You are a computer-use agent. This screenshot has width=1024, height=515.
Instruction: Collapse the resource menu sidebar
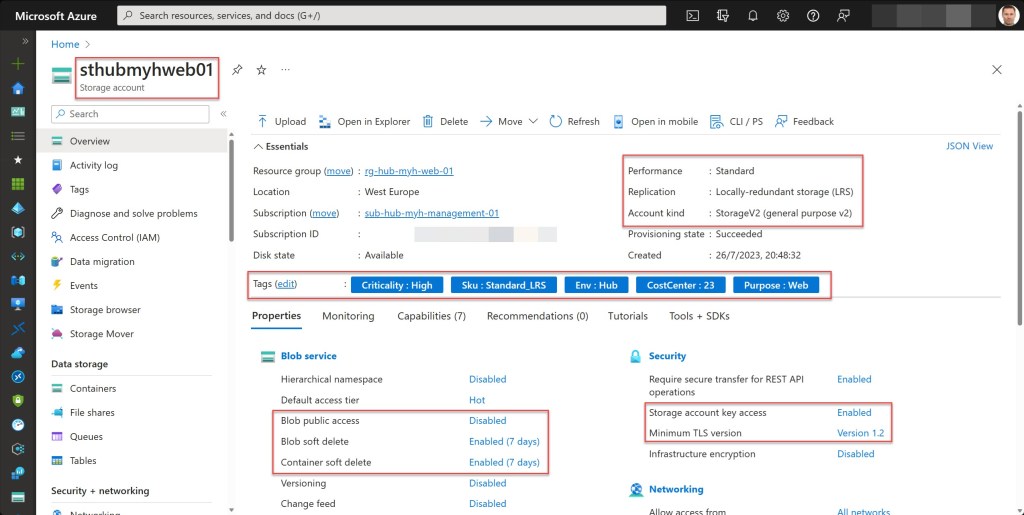(x=223, y=114)
